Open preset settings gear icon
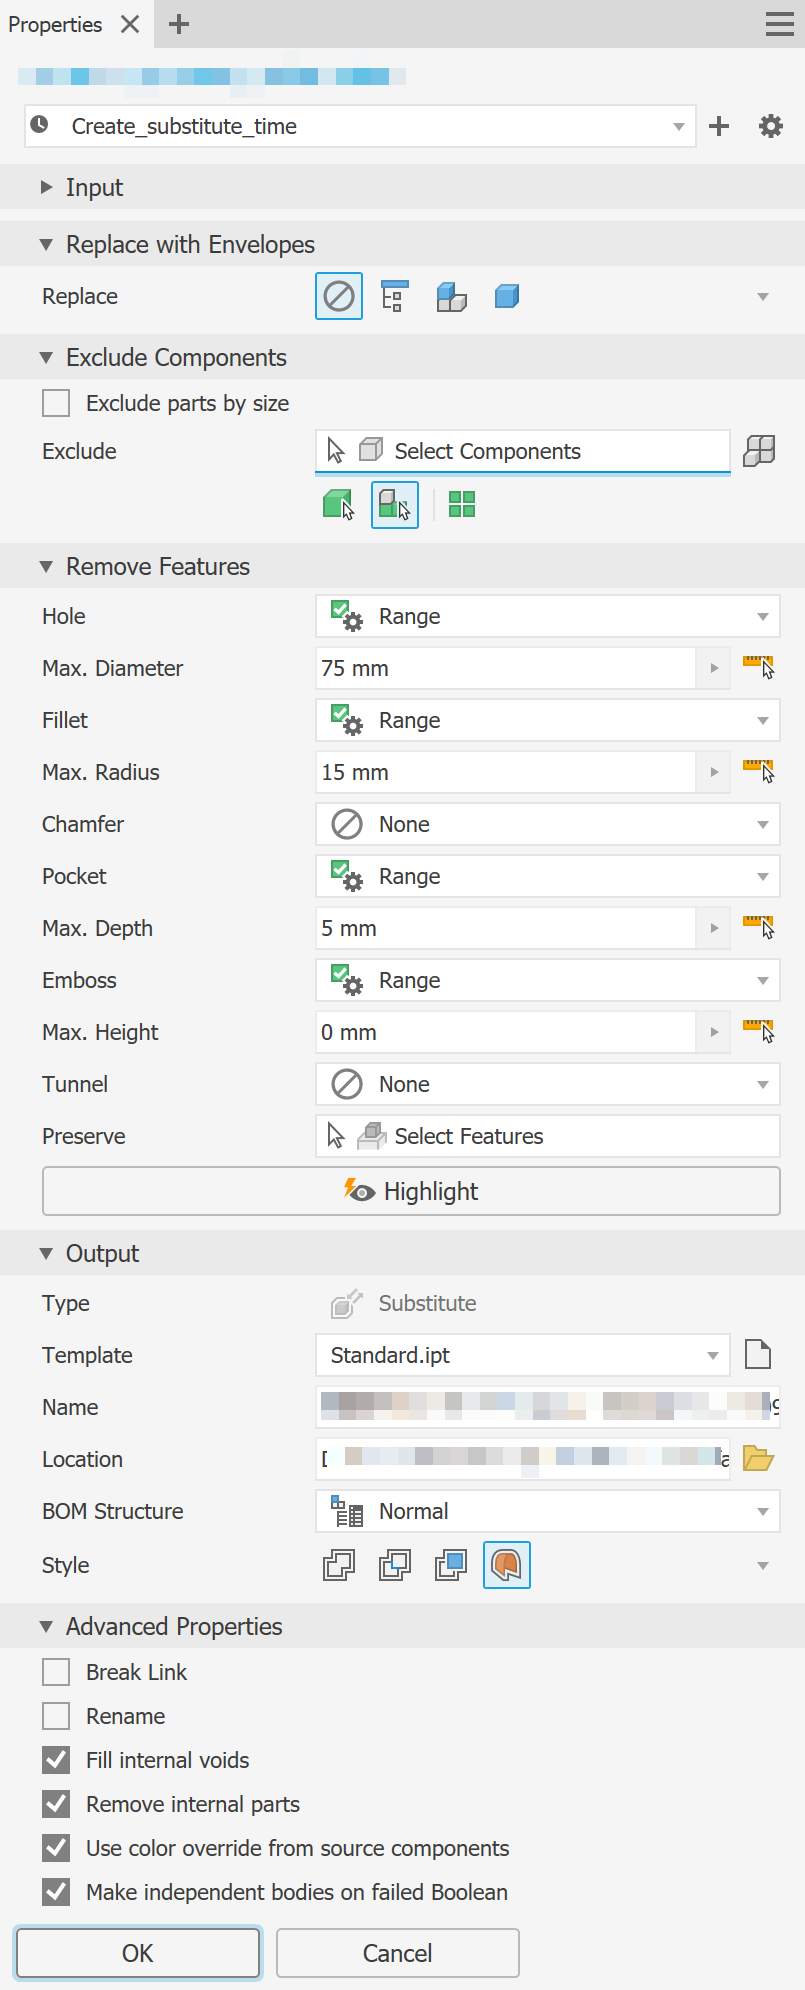This screenshot has width=805, height=1990. 770,126
